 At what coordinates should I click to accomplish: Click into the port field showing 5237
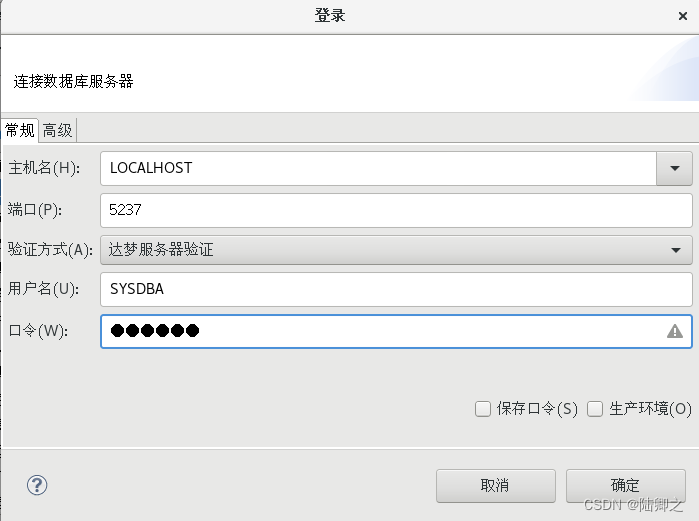[x=396, y=210]
